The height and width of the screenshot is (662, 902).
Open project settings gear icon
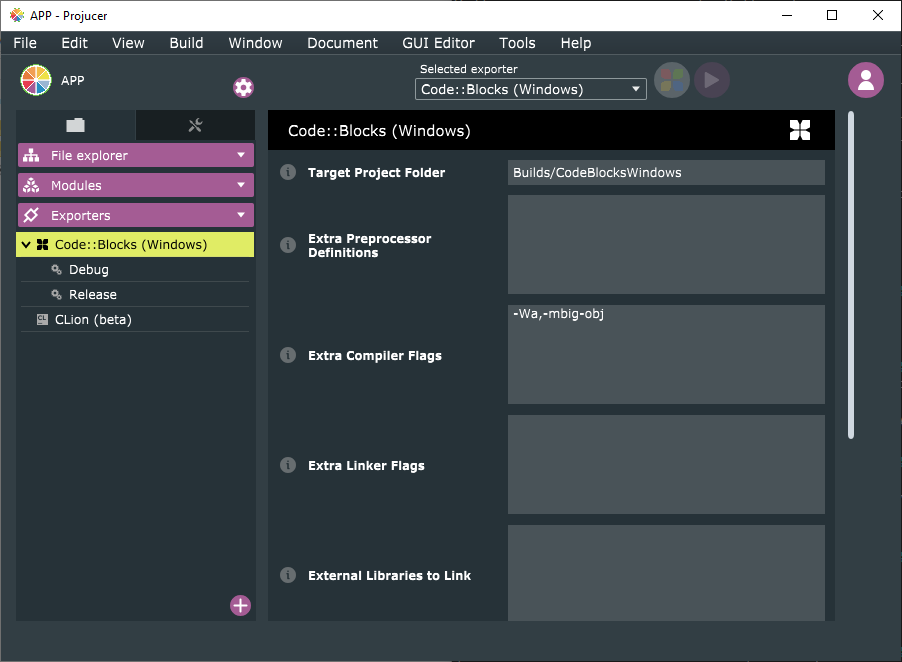243,87
